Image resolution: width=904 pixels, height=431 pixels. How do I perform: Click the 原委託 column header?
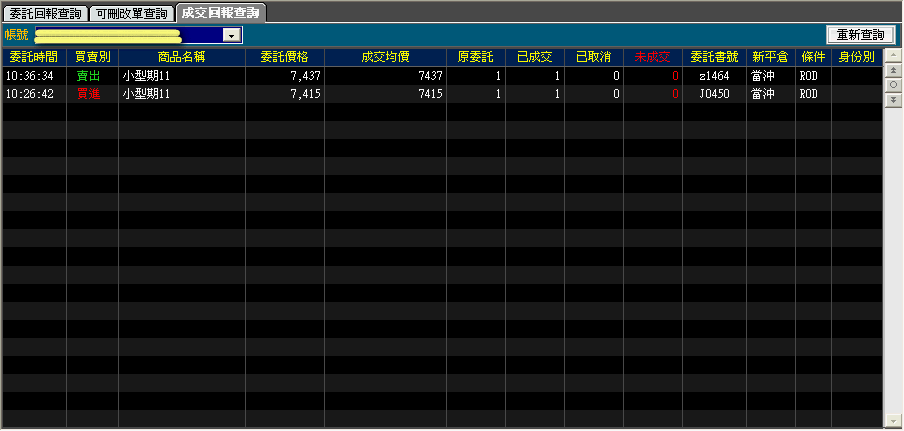click(x=476, y=57)
